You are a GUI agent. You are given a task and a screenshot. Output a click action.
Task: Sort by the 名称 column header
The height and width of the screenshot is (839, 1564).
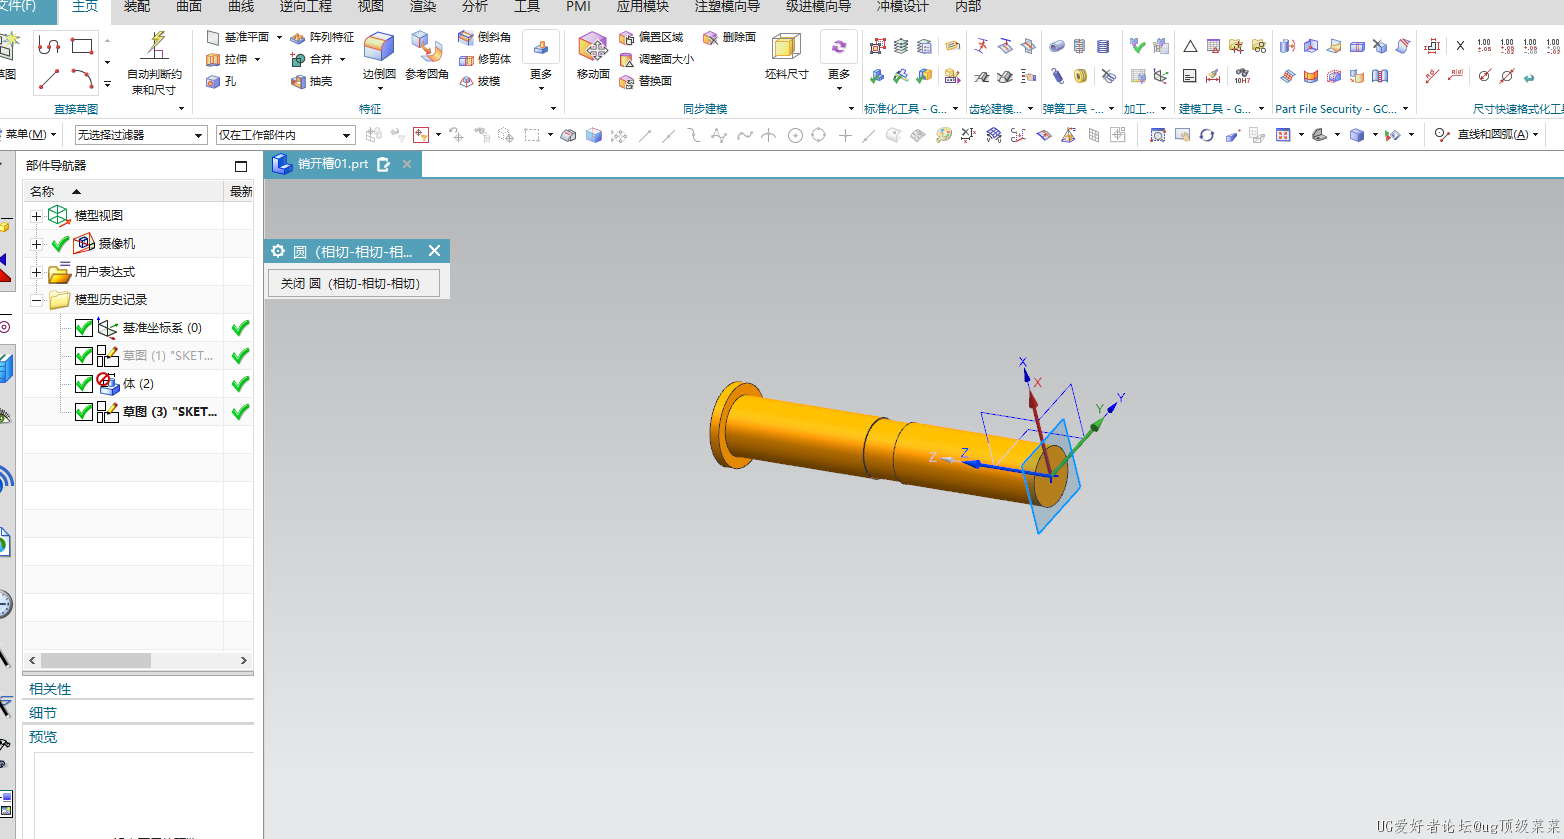pos(124,191)
